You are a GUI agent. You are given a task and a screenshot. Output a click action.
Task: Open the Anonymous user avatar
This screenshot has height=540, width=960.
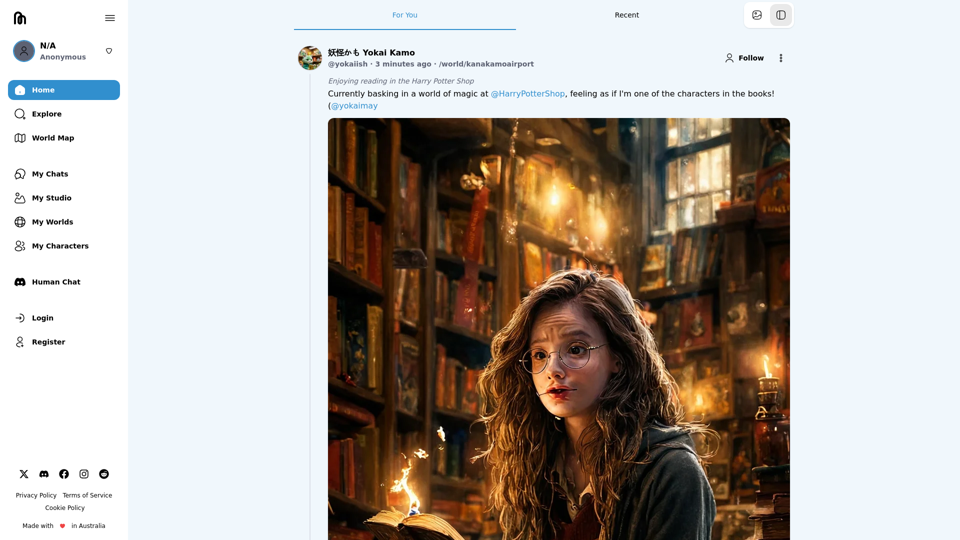(24, 51)
